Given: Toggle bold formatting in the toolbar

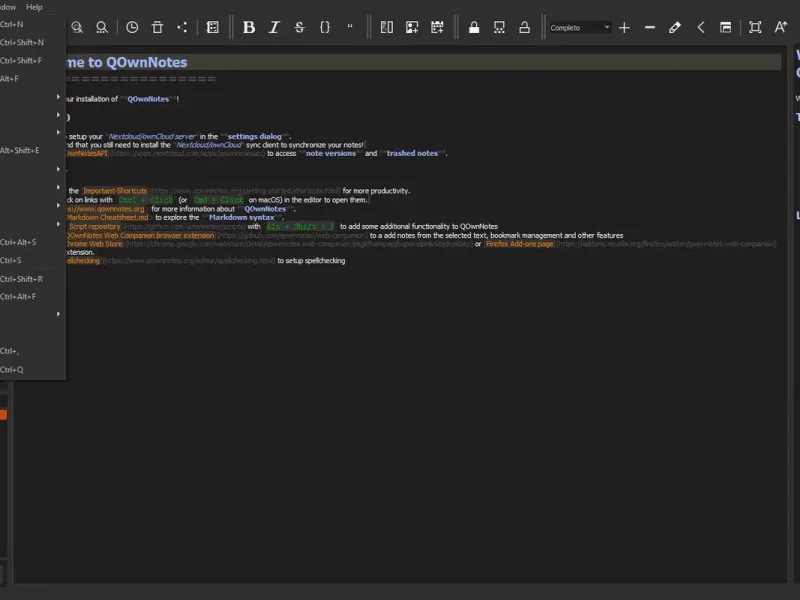Looking at the screenshot, I should click(x=249, y=27).
